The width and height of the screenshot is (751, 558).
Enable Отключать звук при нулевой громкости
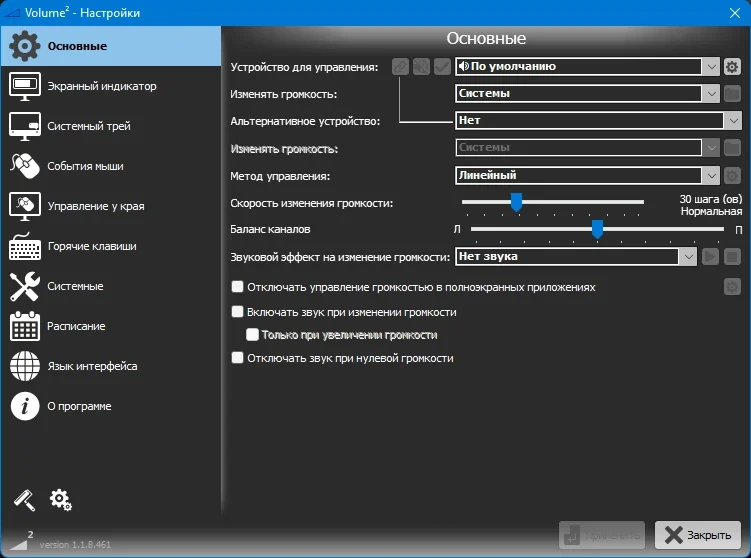238,358
